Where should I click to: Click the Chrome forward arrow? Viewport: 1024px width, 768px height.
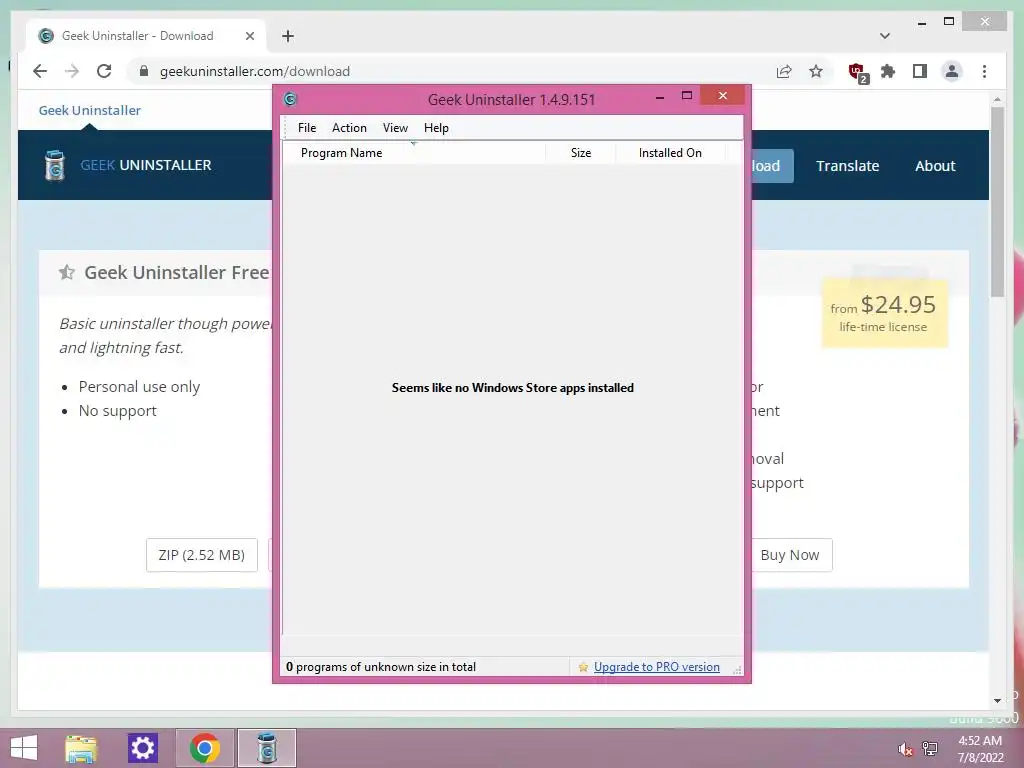point(72,71)
